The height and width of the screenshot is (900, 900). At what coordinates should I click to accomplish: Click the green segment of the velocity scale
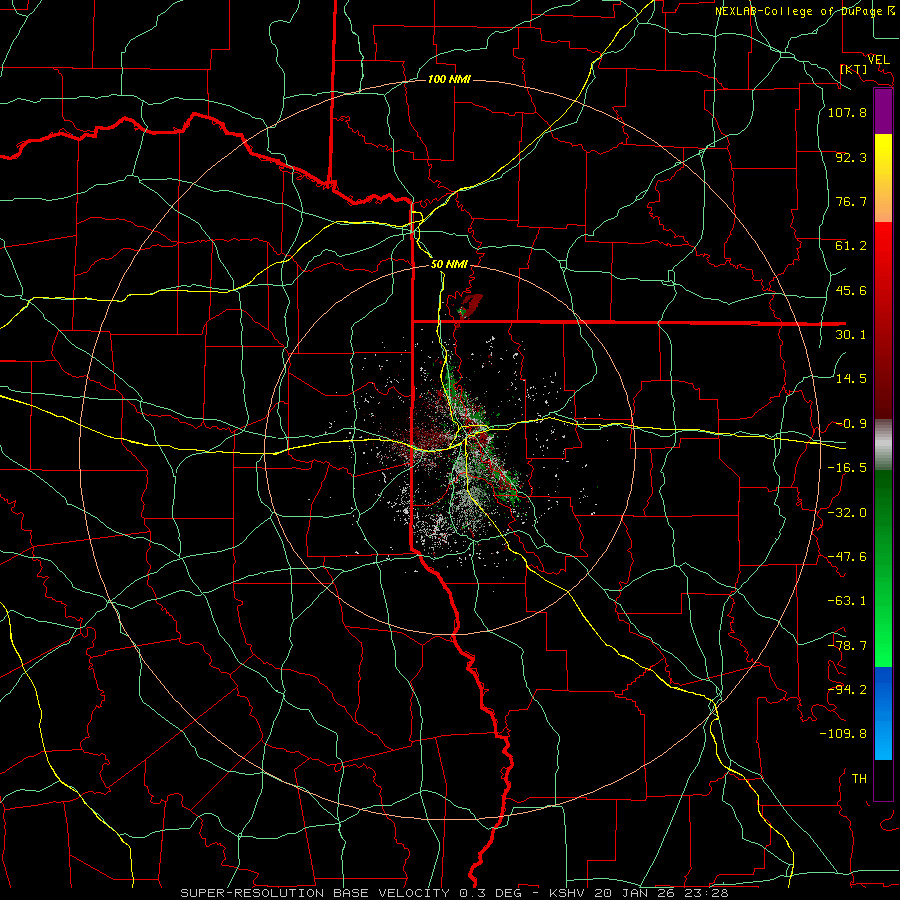883,568
